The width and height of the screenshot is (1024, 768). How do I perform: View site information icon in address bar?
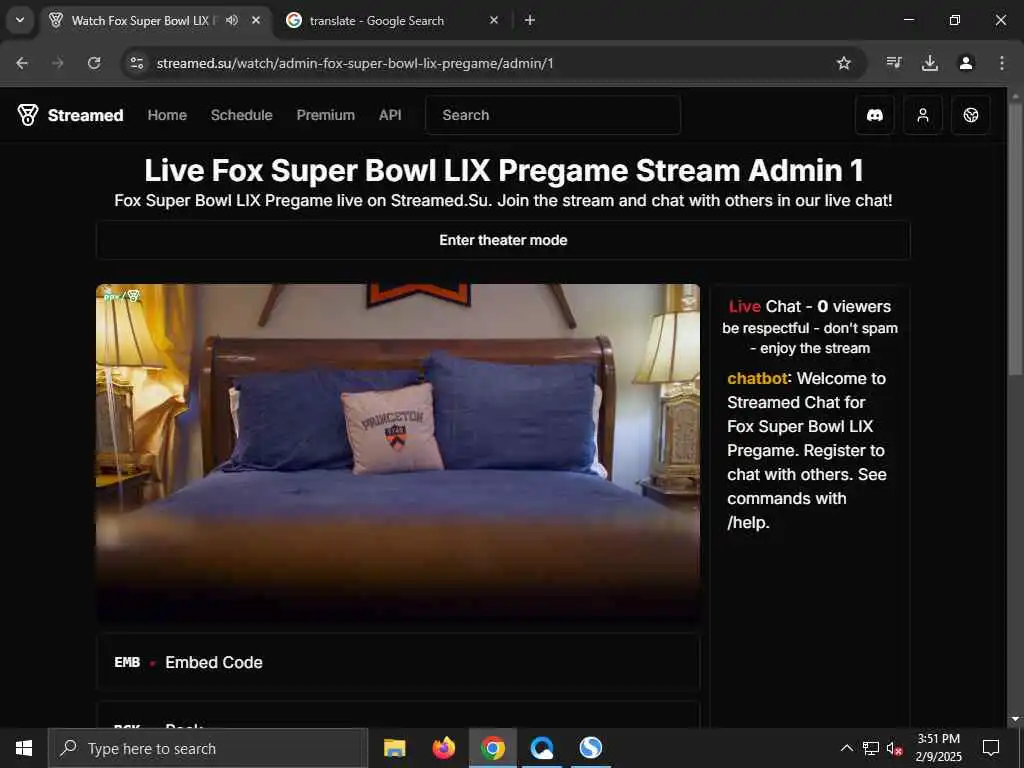(x=136, y=63)
